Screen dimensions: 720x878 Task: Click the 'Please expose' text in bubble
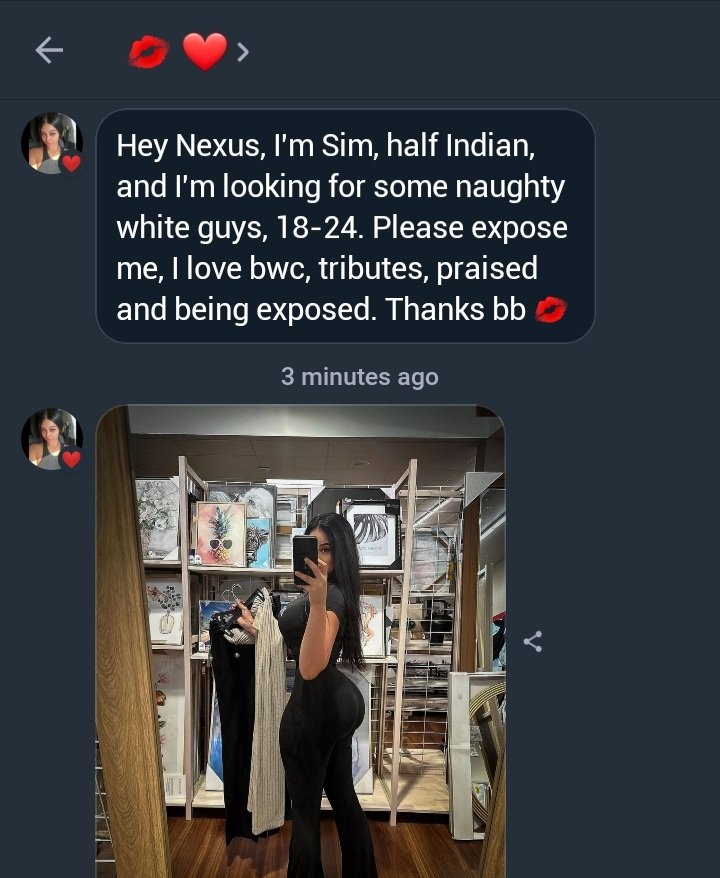(470, 228)
